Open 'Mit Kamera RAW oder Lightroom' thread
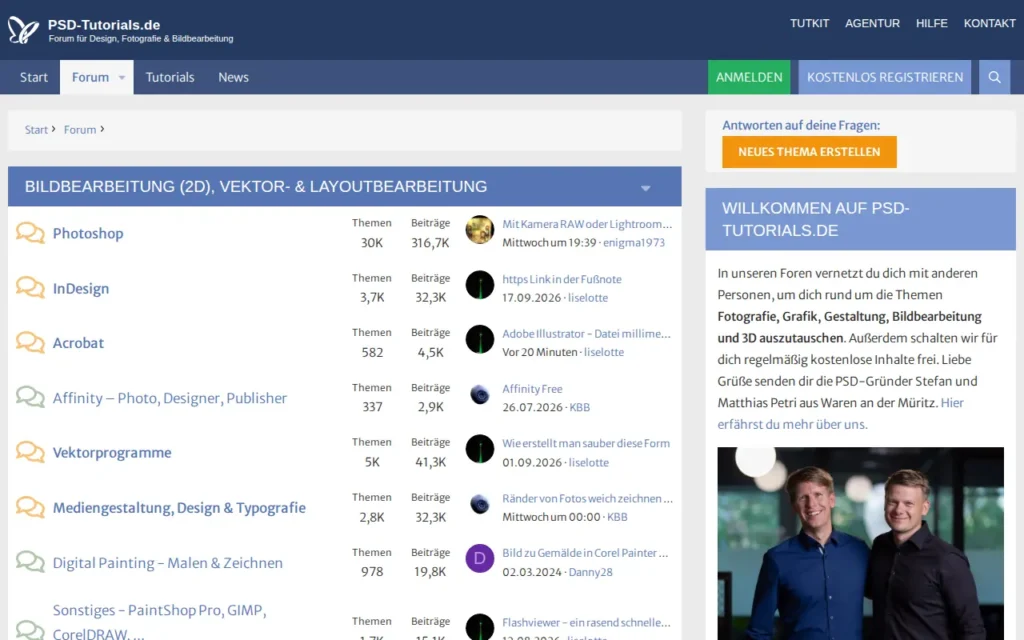Image resolution: width=1024 pixels, height=640 pixels. tap(586, 224)
